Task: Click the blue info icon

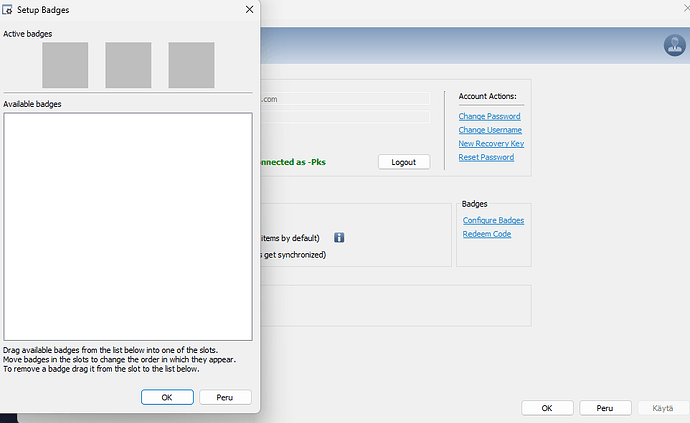Action: pyautogui.click(x=339, y=238)
